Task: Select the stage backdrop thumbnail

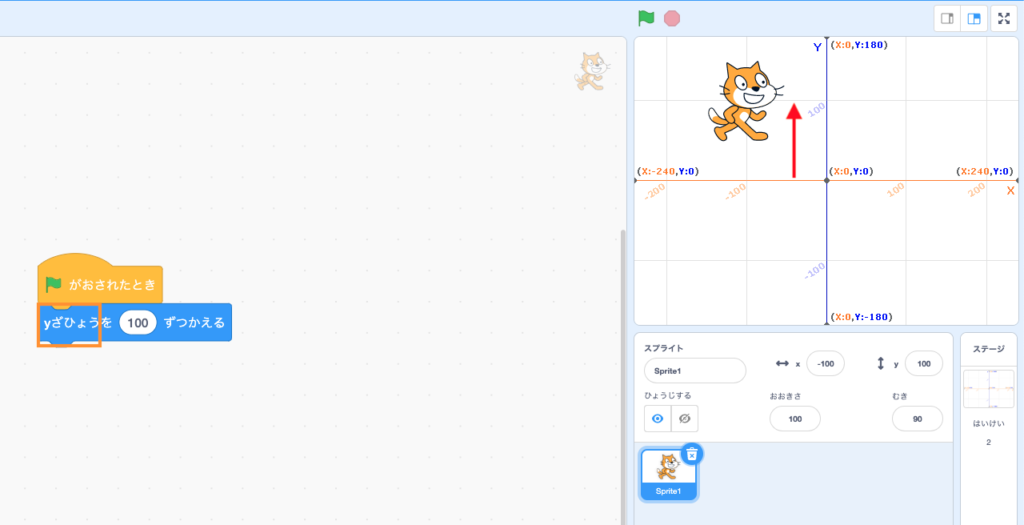Action: 988,389
